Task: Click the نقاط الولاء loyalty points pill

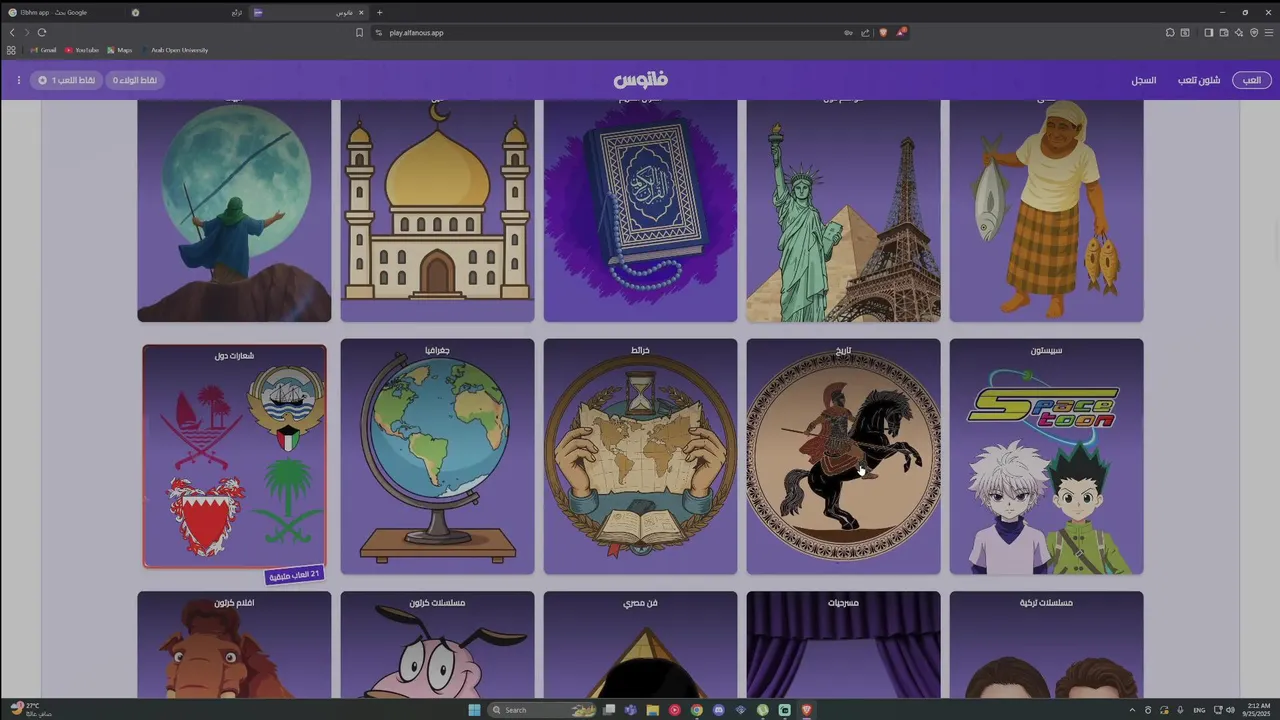Action: pyautogui.click(x=135, y=80)
